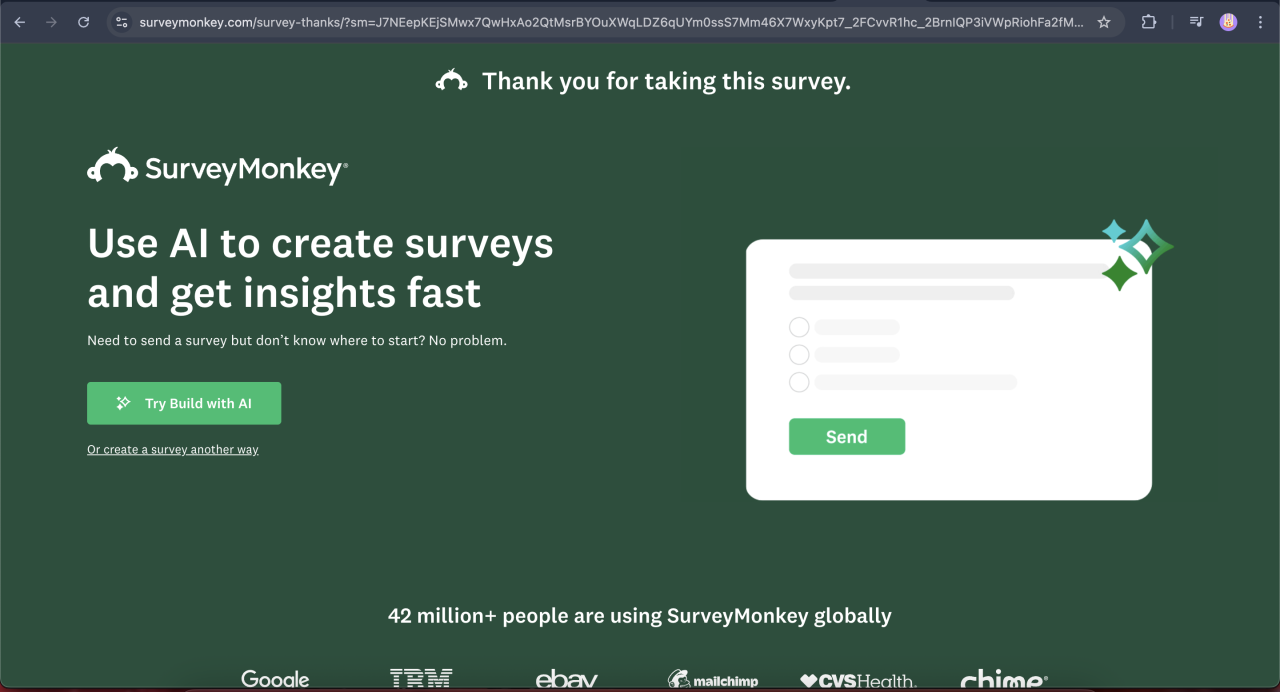
Task: Open the Chrome profile avatar
Action: pyautogui.click(x=1228, y=22)
